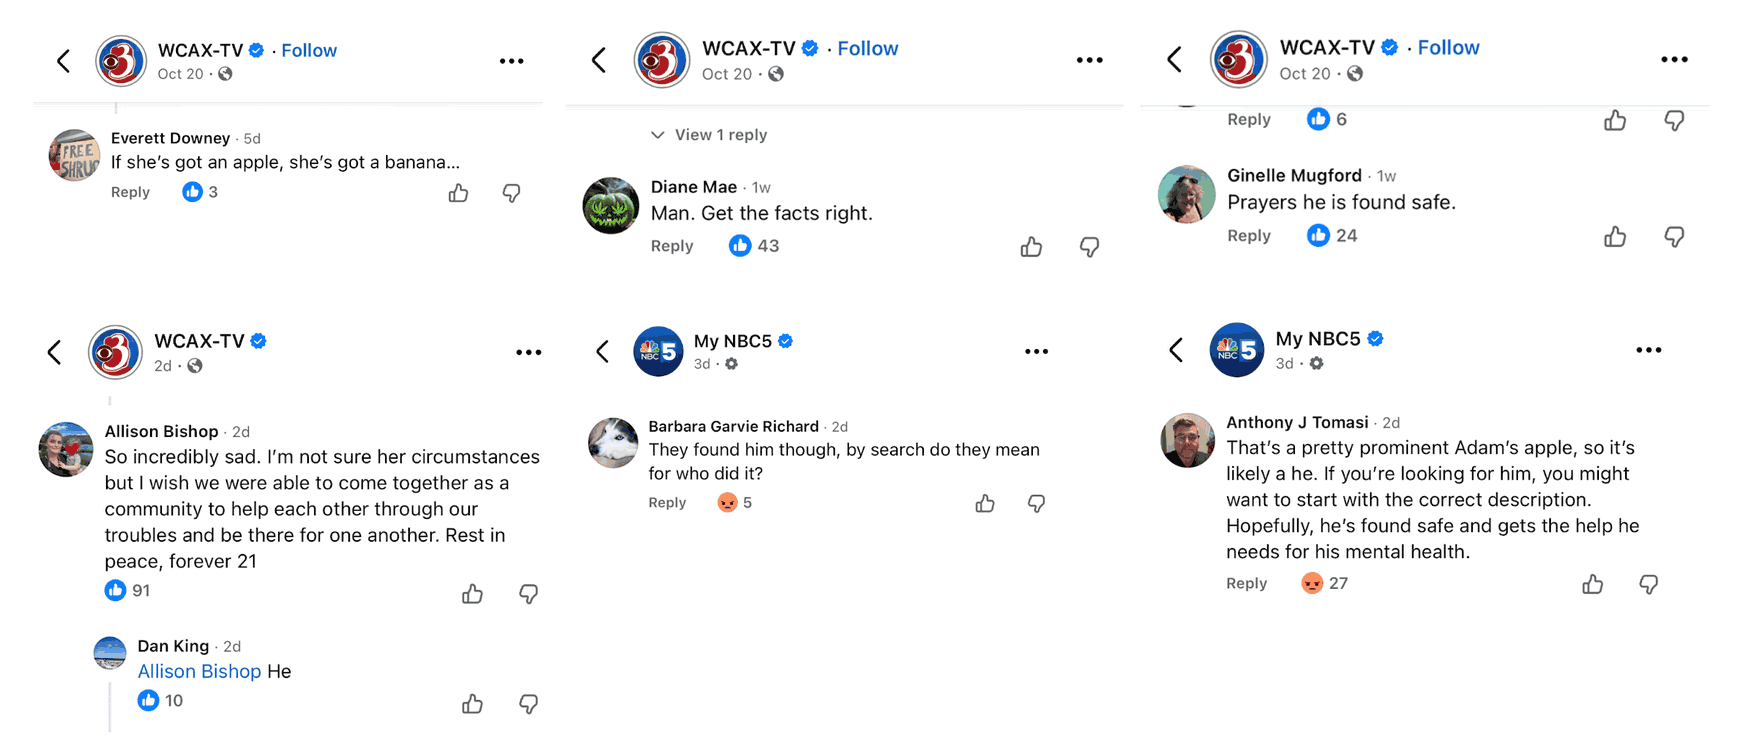Open the Allison Bishop mention in Dan King's reply
Image resolution: width=1754 pixels, height=739 pixels.
point(199,671)
